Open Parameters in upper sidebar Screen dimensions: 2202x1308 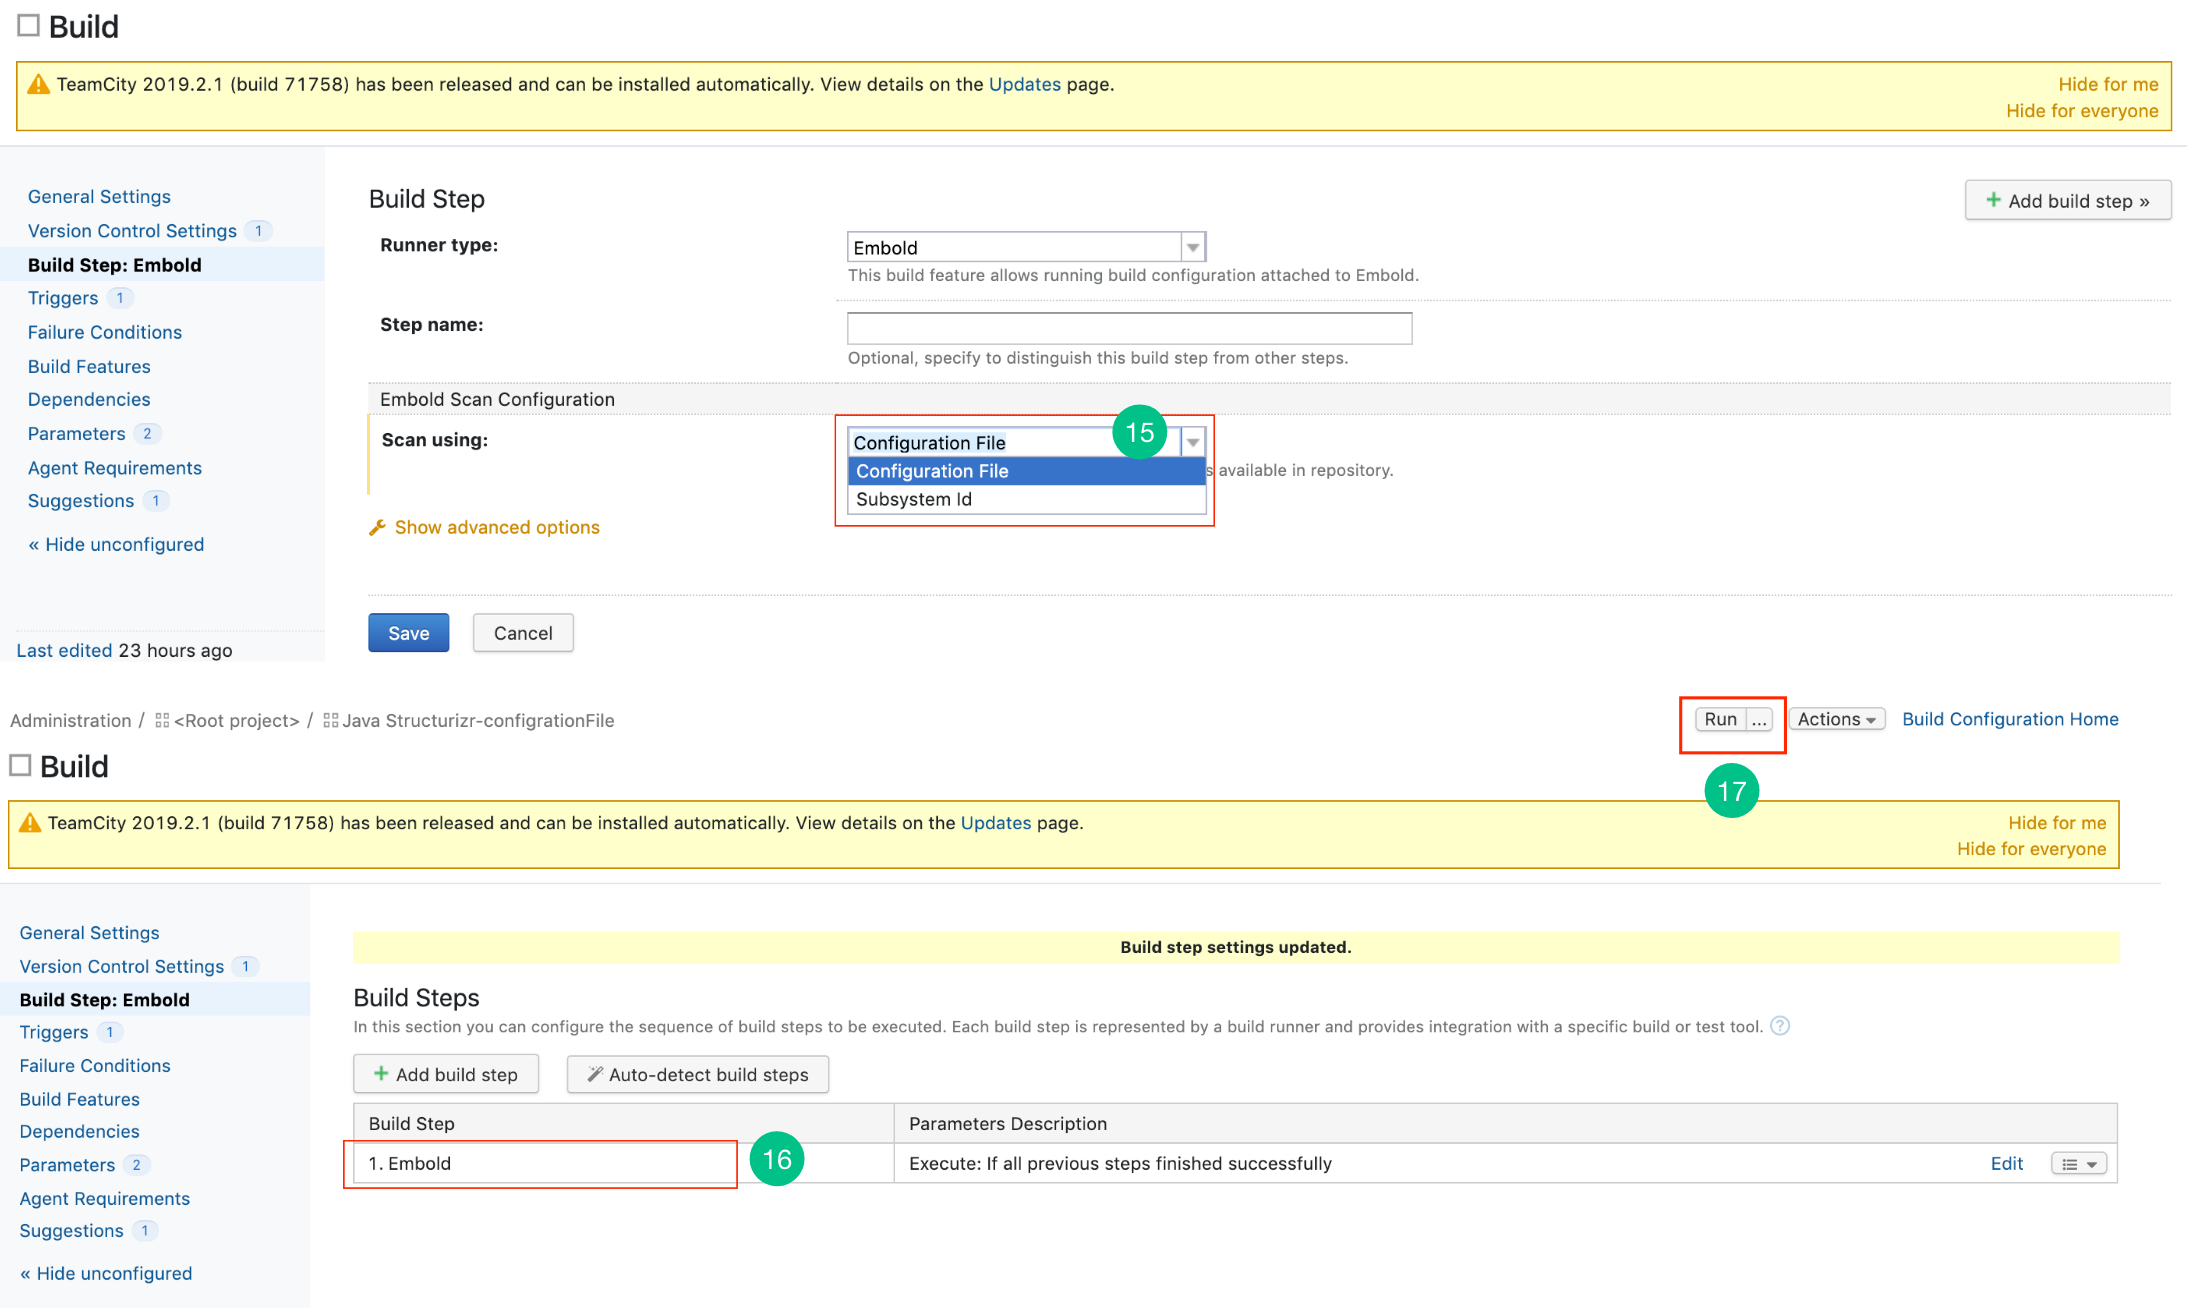[76, 434]
